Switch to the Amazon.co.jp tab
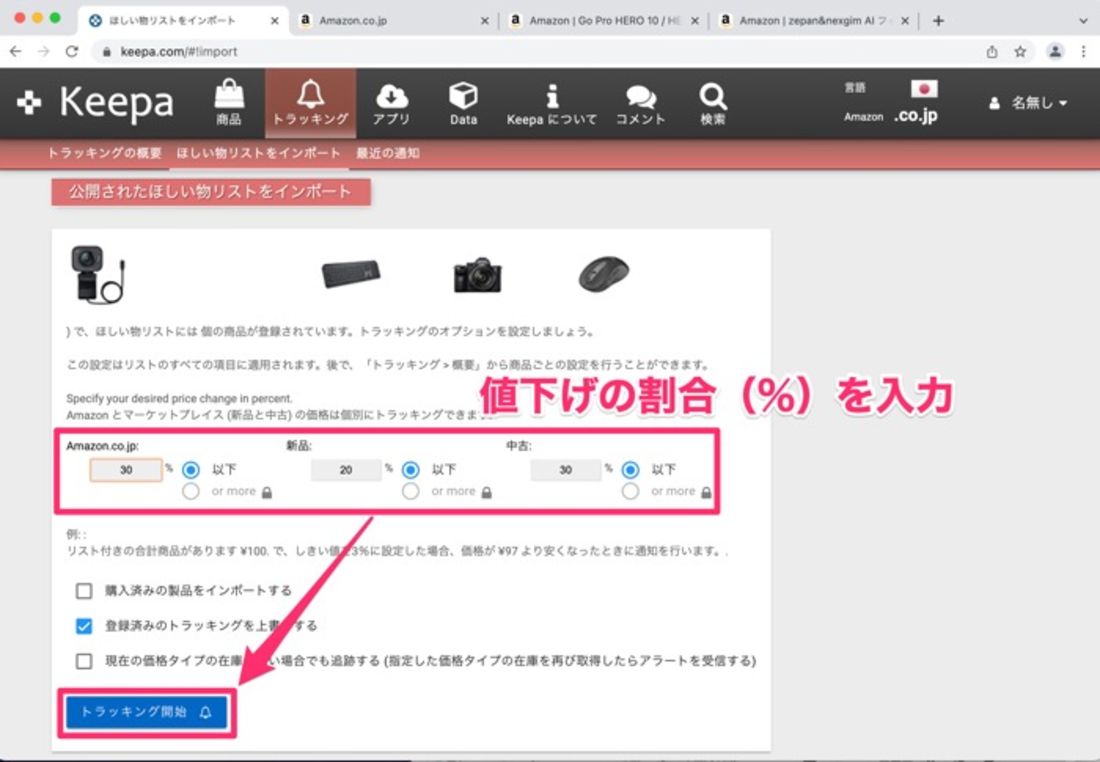The height and width of the screenshot is (762, 1100). [x=394, y=20]
